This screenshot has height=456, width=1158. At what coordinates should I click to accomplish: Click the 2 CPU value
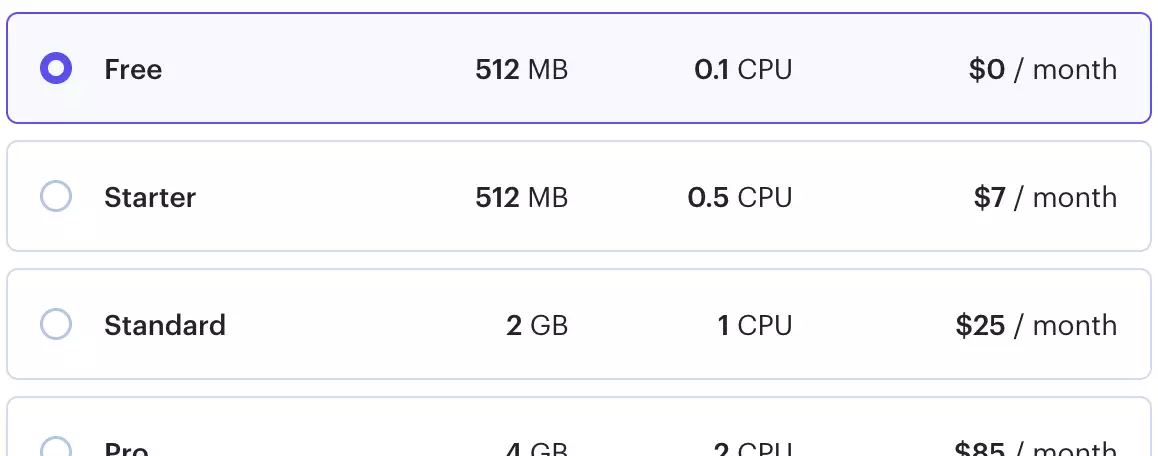[753, 448]
